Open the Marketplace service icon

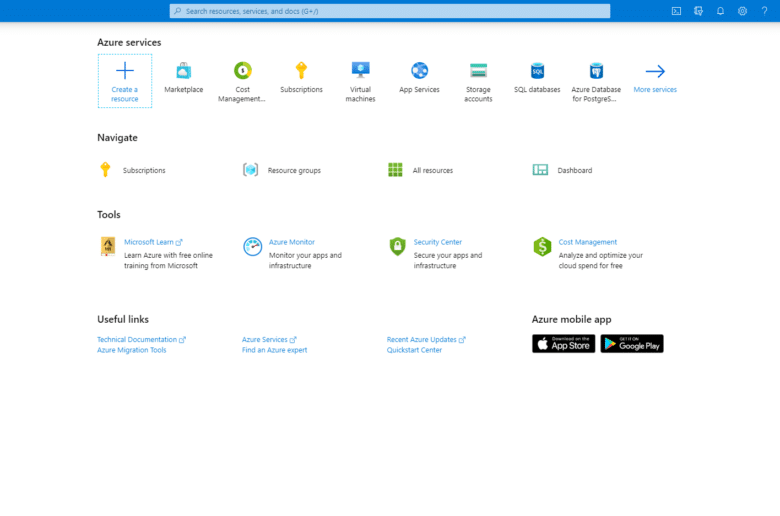coord(184,71)
